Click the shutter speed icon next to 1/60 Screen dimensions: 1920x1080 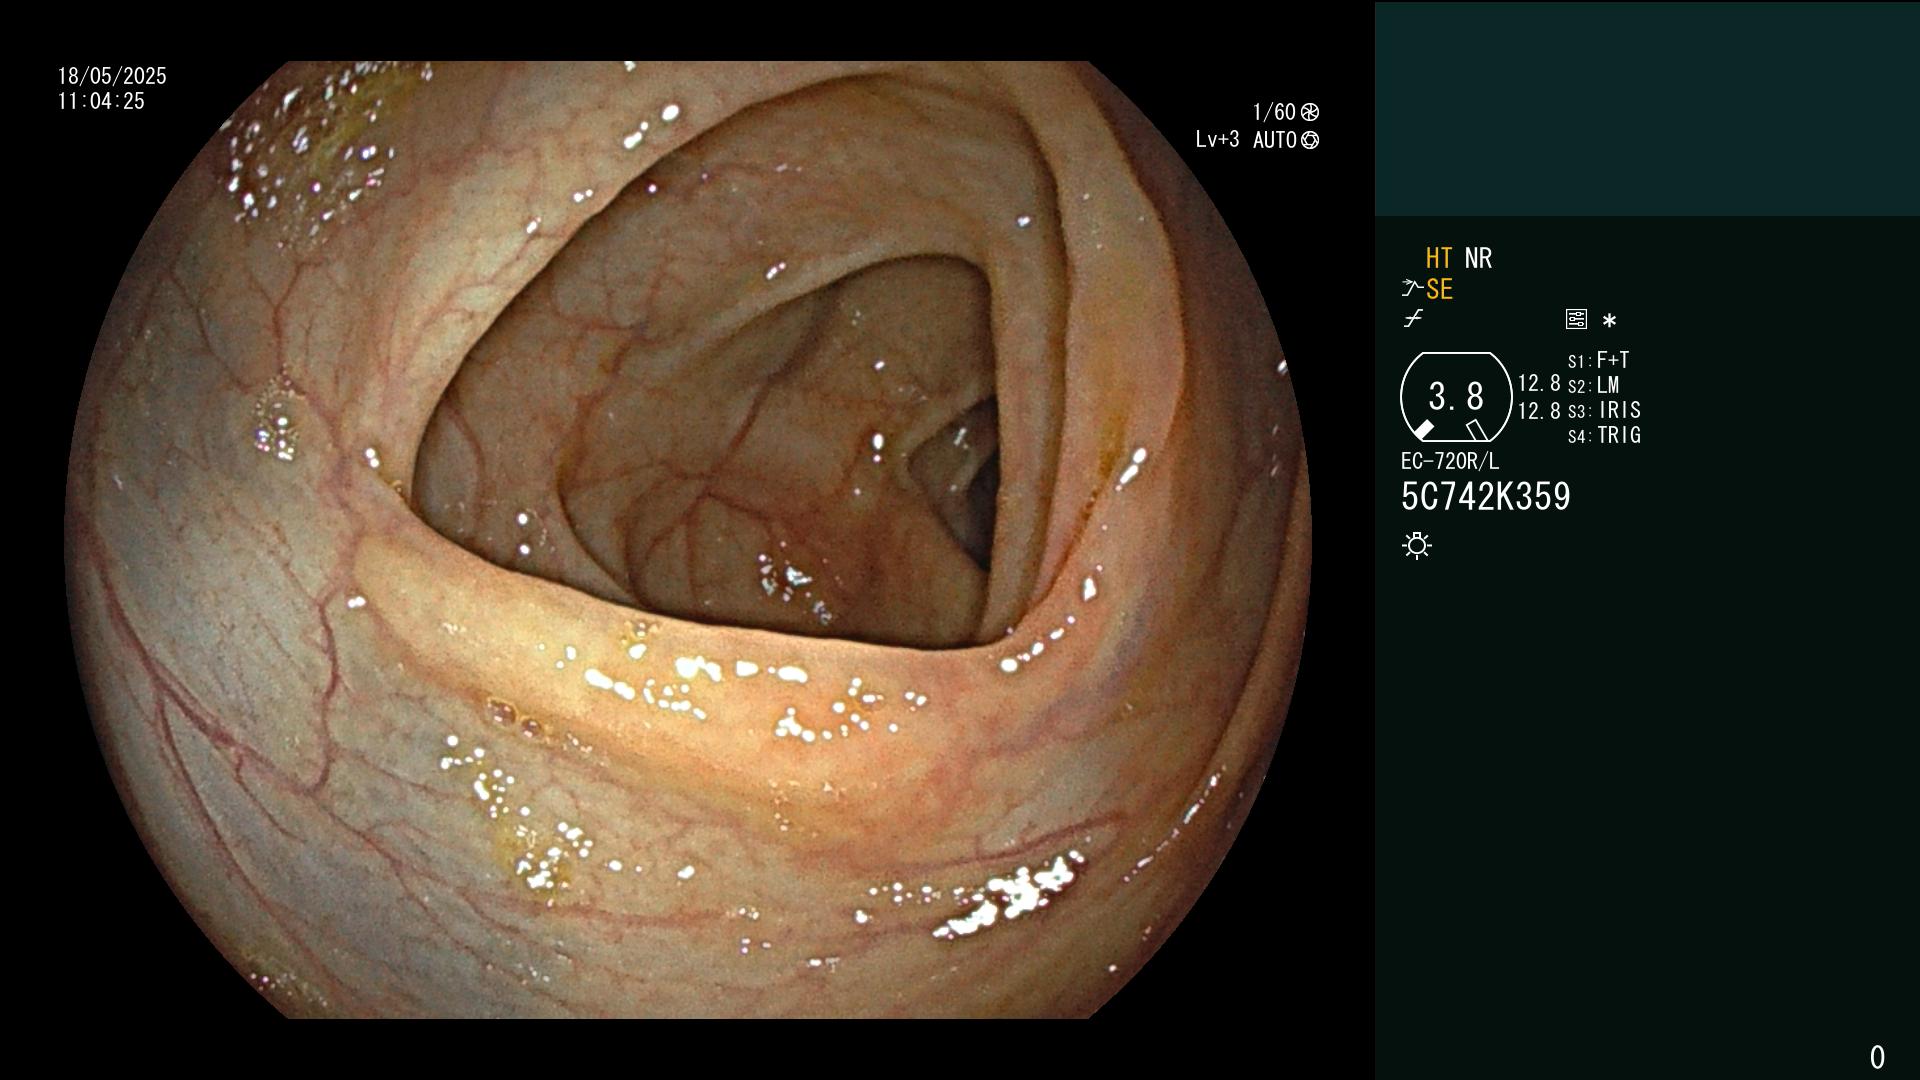click(1310, 112)
